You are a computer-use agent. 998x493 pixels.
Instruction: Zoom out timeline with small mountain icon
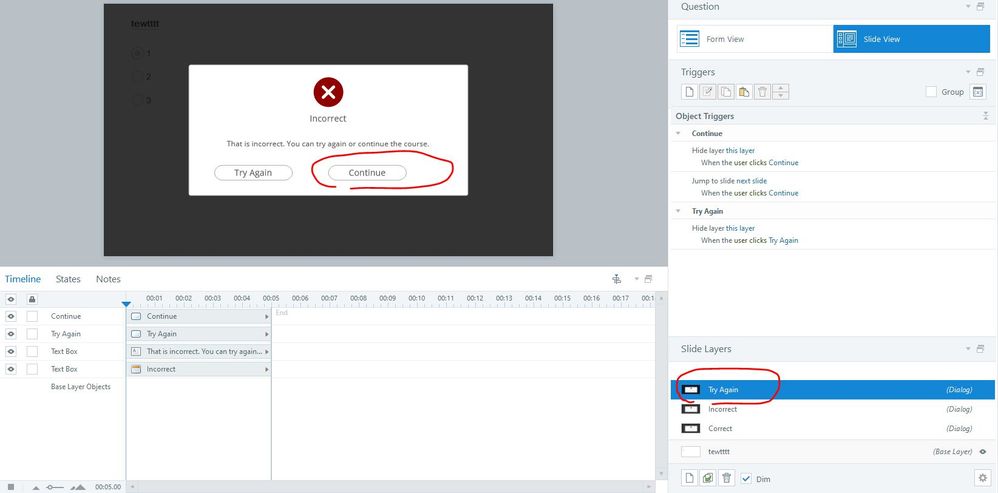(x=36, y=487)
